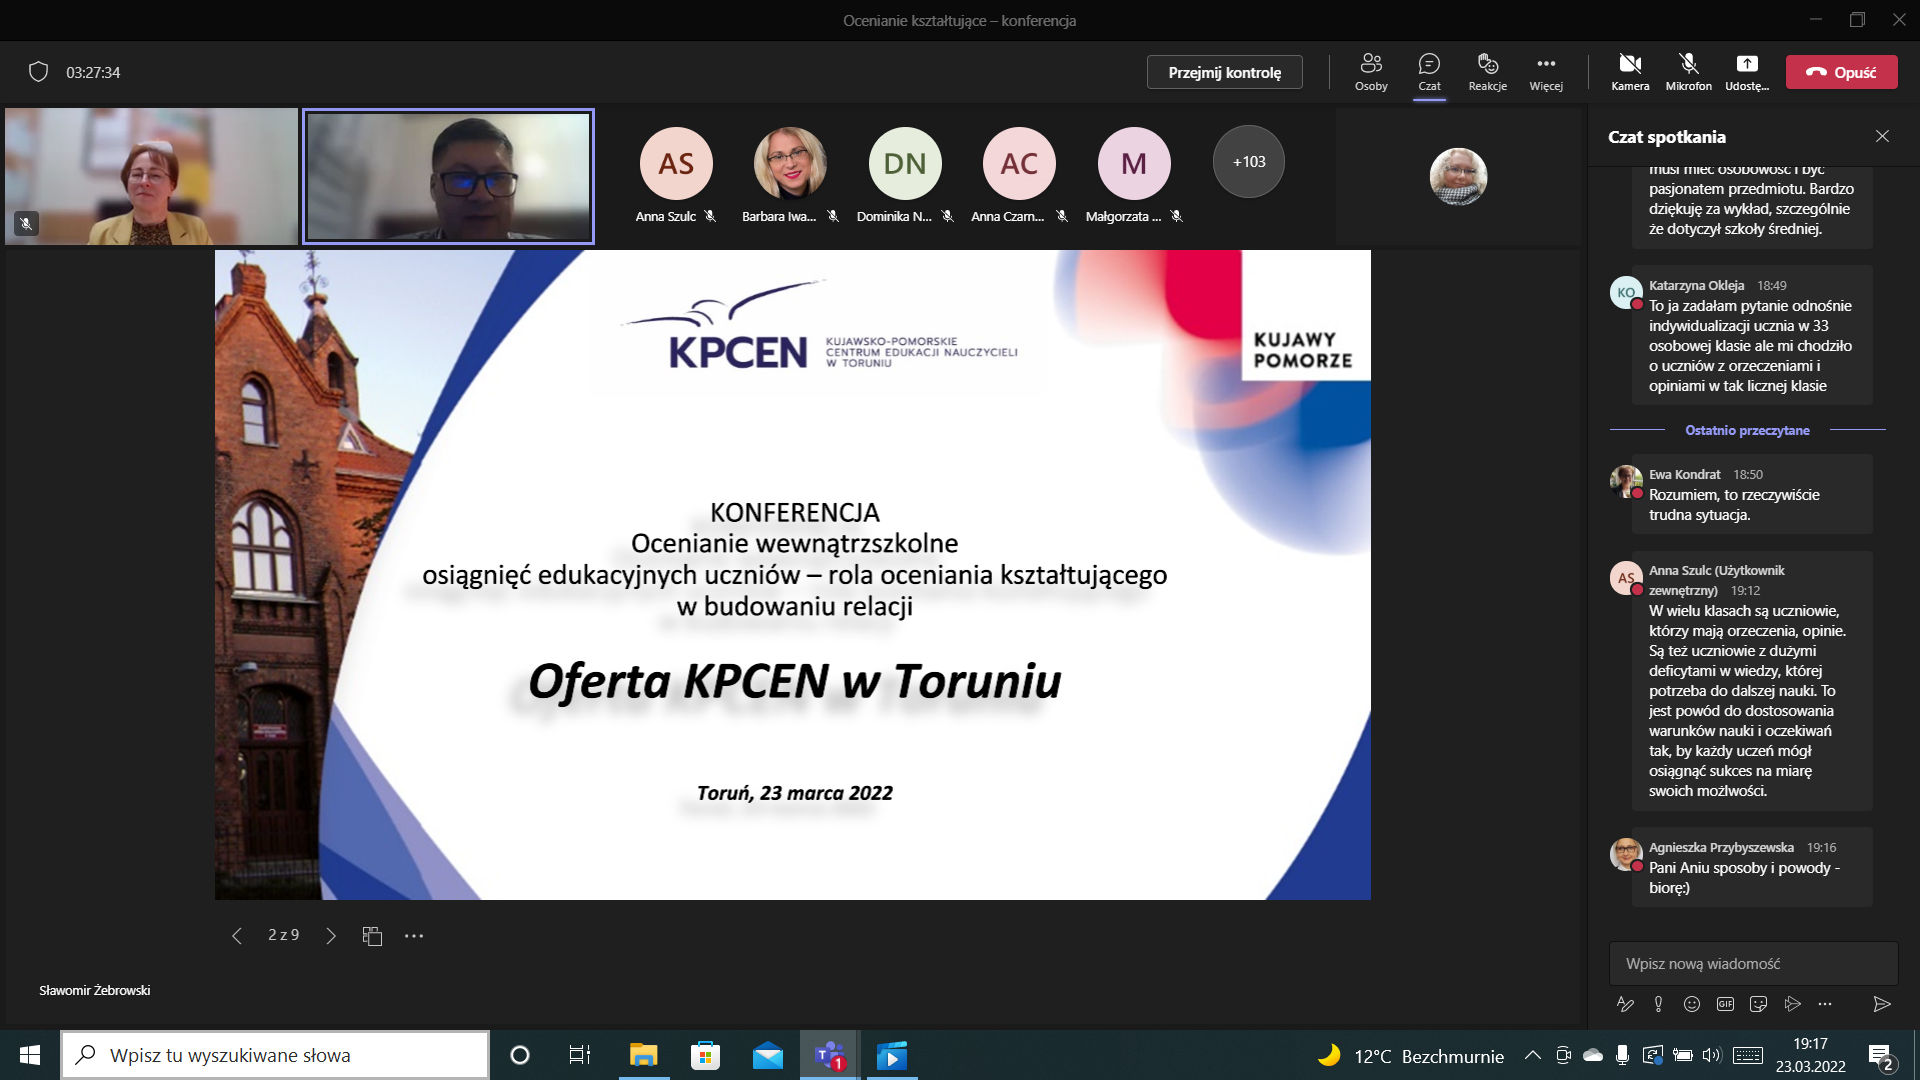This screenshot has width=1920, height=1080.
Task: Select Dominika N... participant avatar
Action: (x=905, y=163)
